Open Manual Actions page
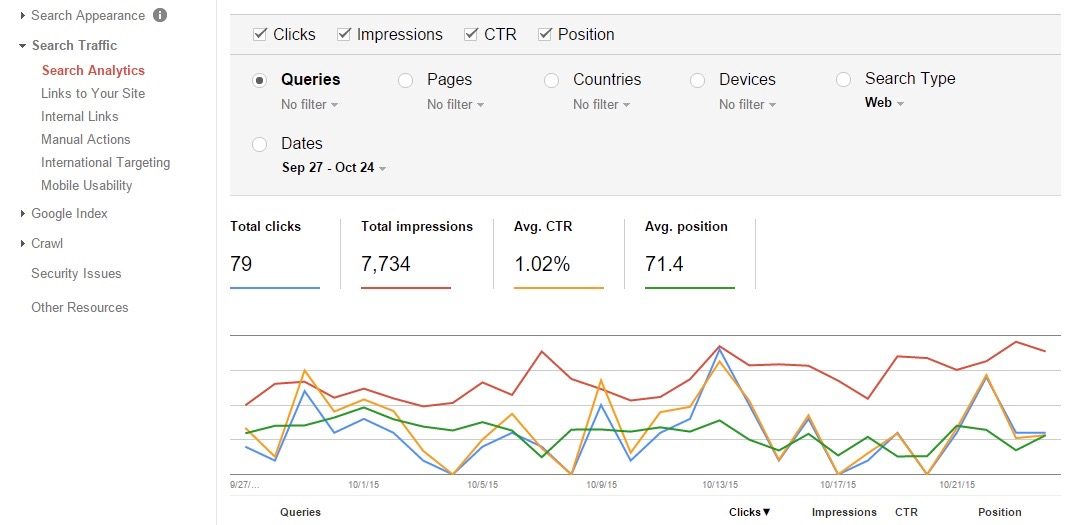Image resolution: width=1070 pixels, height=525 pixels. [85, 139]
